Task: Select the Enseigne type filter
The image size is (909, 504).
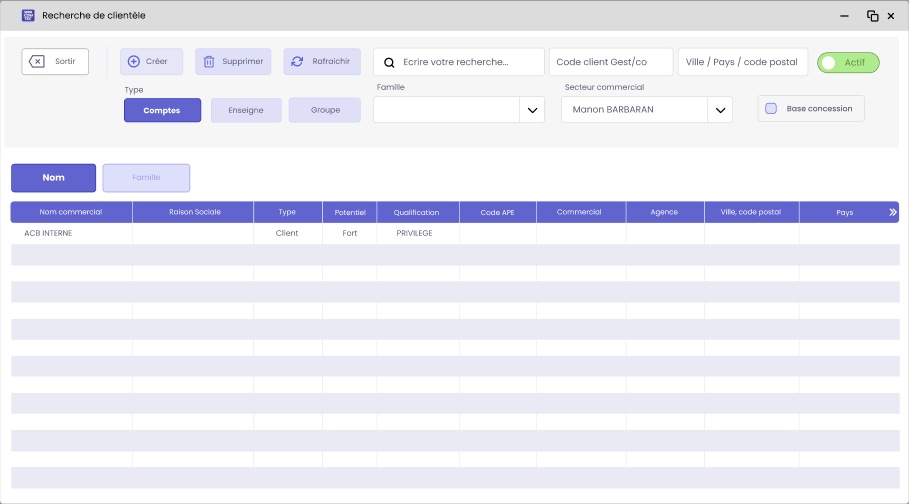Action: (x=246, y=110)
